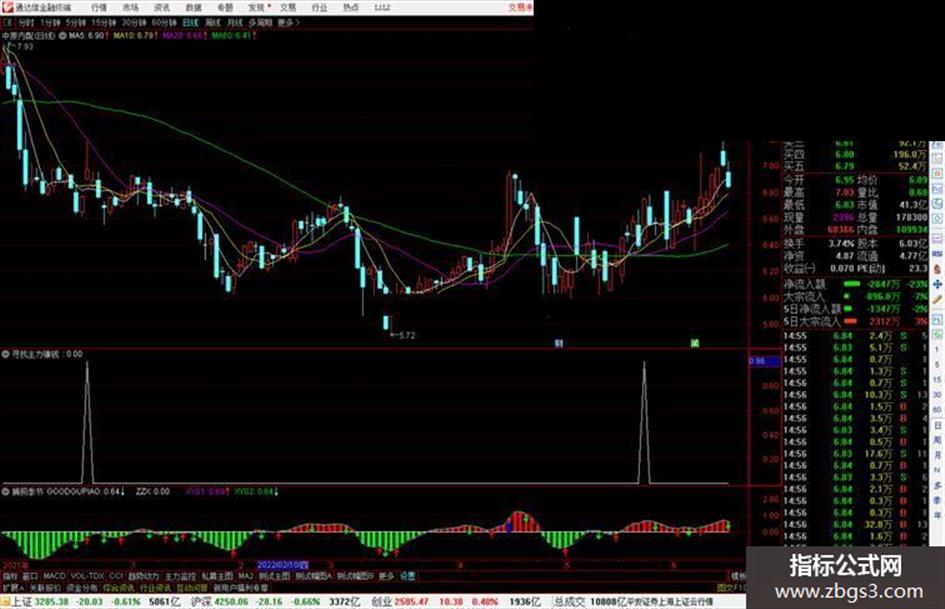Expand 更多 period options
The image size is (945, 609).
pyautogui.click(x=287, y=22)
